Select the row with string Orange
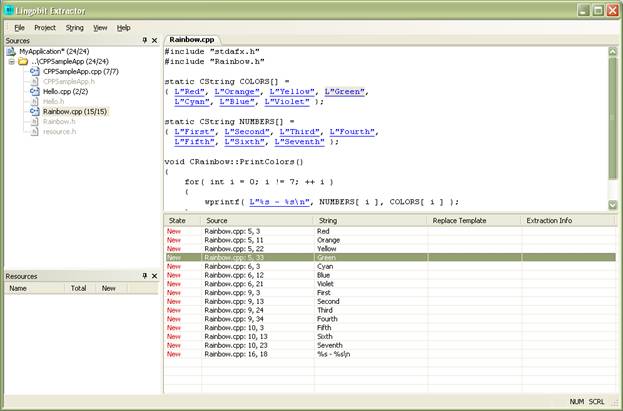This screenshot has width=623, height=411. click(x=390, y=240)
